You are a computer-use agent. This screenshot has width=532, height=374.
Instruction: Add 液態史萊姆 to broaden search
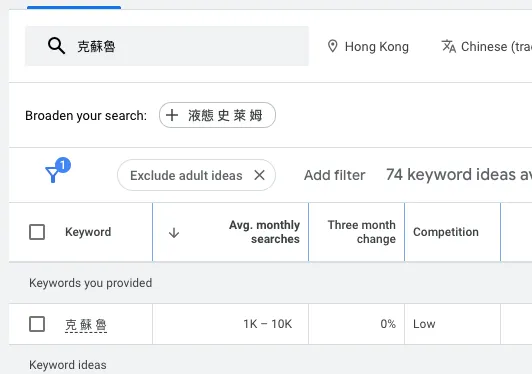click(x=217, y=115)
